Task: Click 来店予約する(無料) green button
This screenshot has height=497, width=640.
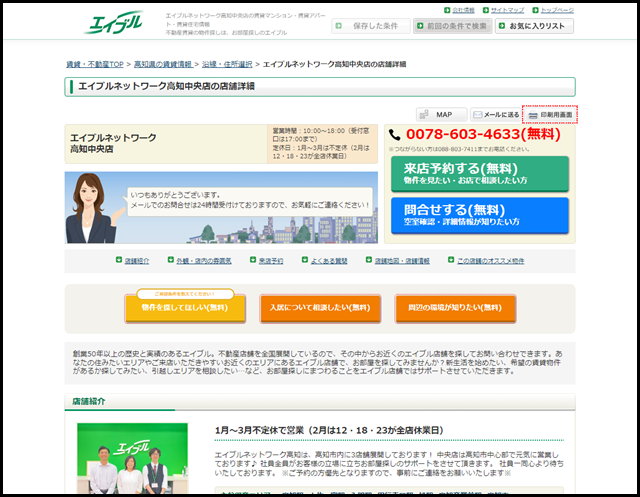Action: pos(480,174)
